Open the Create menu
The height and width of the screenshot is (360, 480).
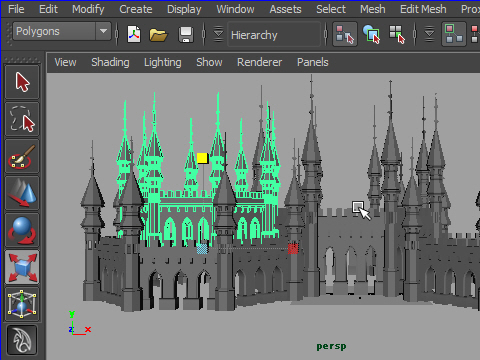pos(136,9)
